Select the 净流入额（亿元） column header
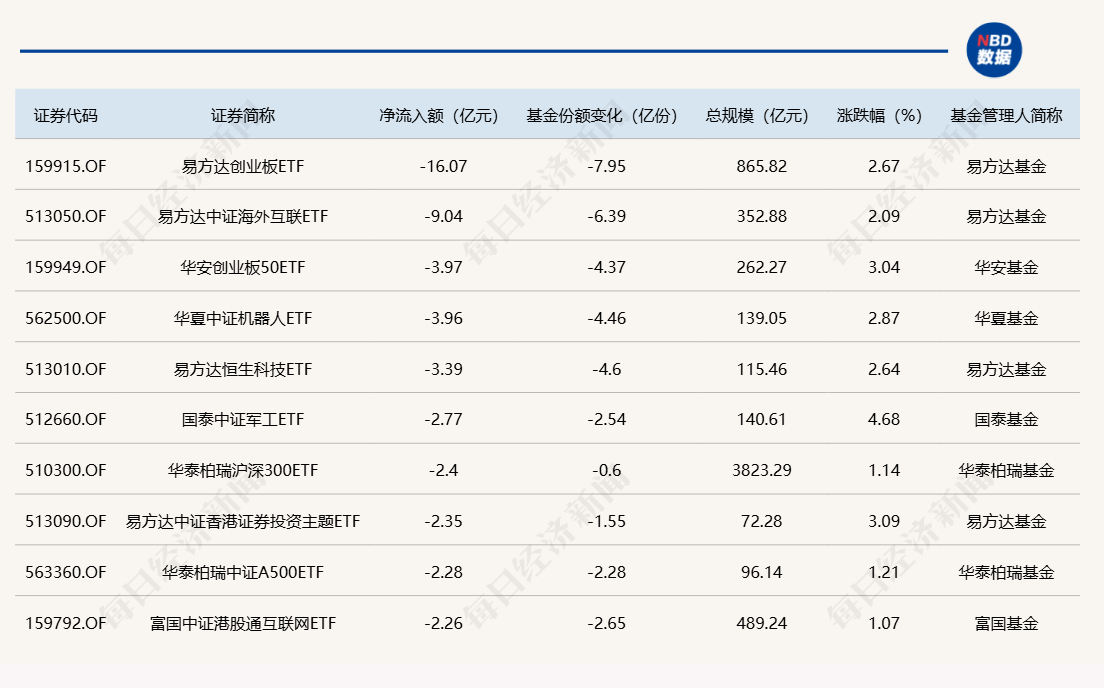Image resolution: width=1104 pixels, height=688 pixels. (x=439, y=115)
